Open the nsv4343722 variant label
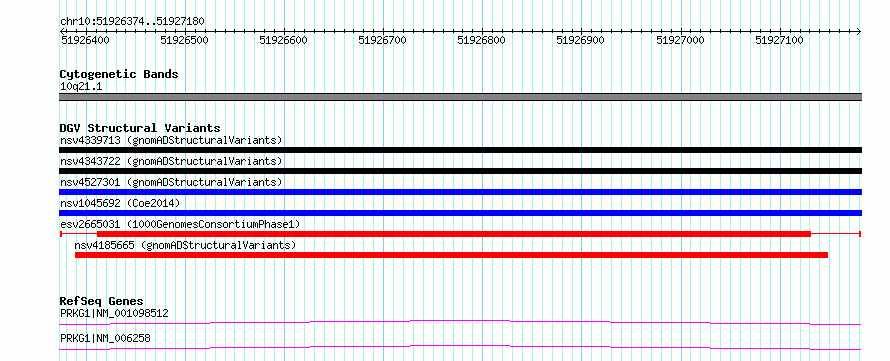This screenshot has width=890, height=361. (171, 161)
